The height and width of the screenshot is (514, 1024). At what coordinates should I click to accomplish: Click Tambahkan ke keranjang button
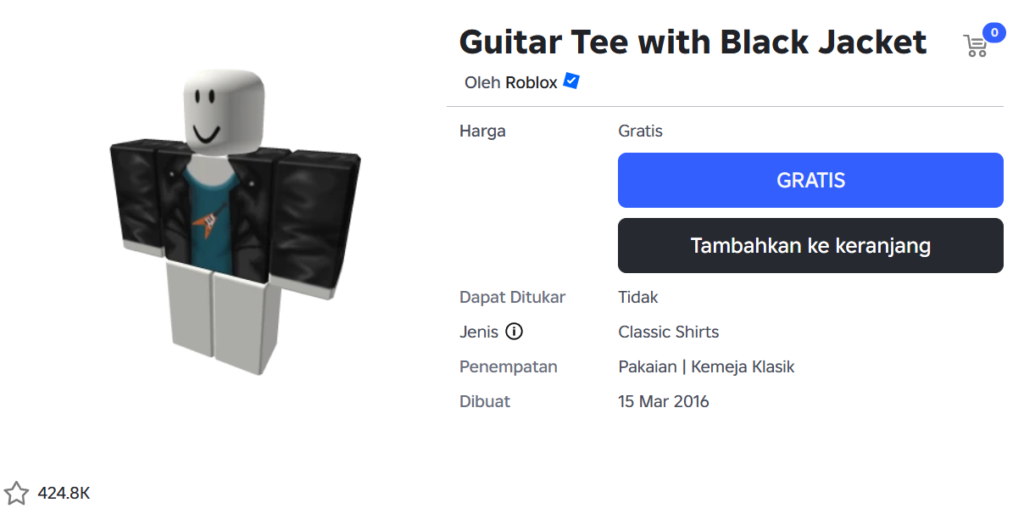[810, 246]
